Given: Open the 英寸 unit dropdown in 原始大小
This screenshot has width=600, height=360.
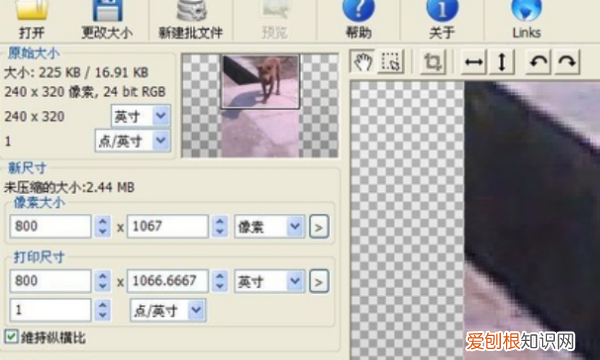Looking at the screenshot, I should [x=141, y=116].
